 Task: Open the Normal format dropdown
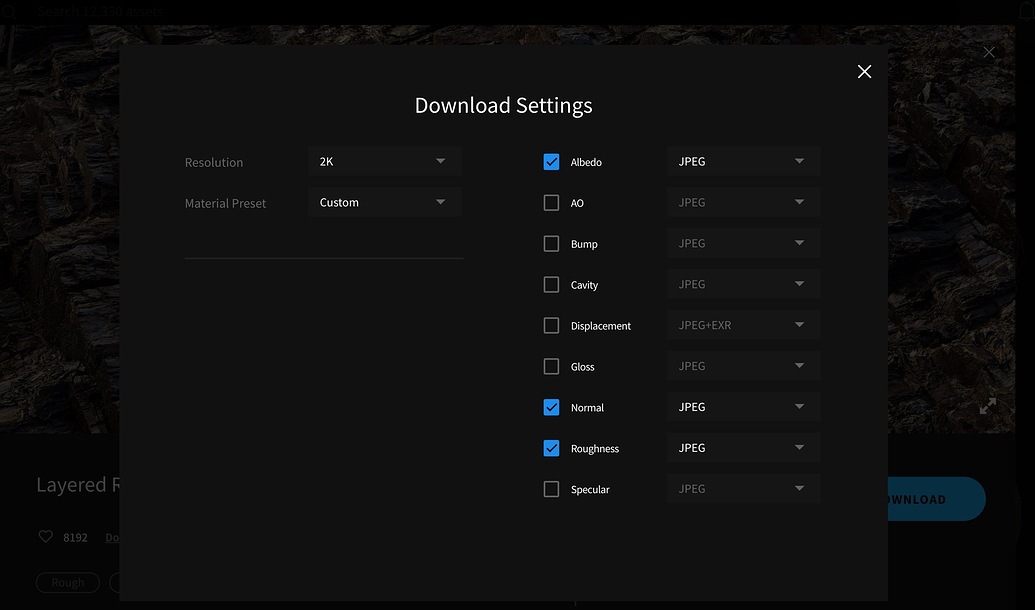tap(743, 407)
